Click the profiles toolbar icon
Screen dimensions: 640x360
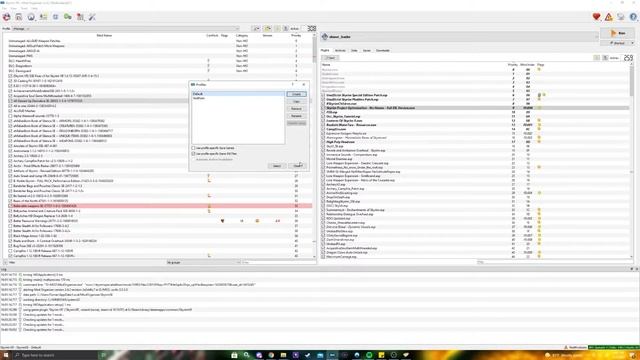tap(43, 17)
